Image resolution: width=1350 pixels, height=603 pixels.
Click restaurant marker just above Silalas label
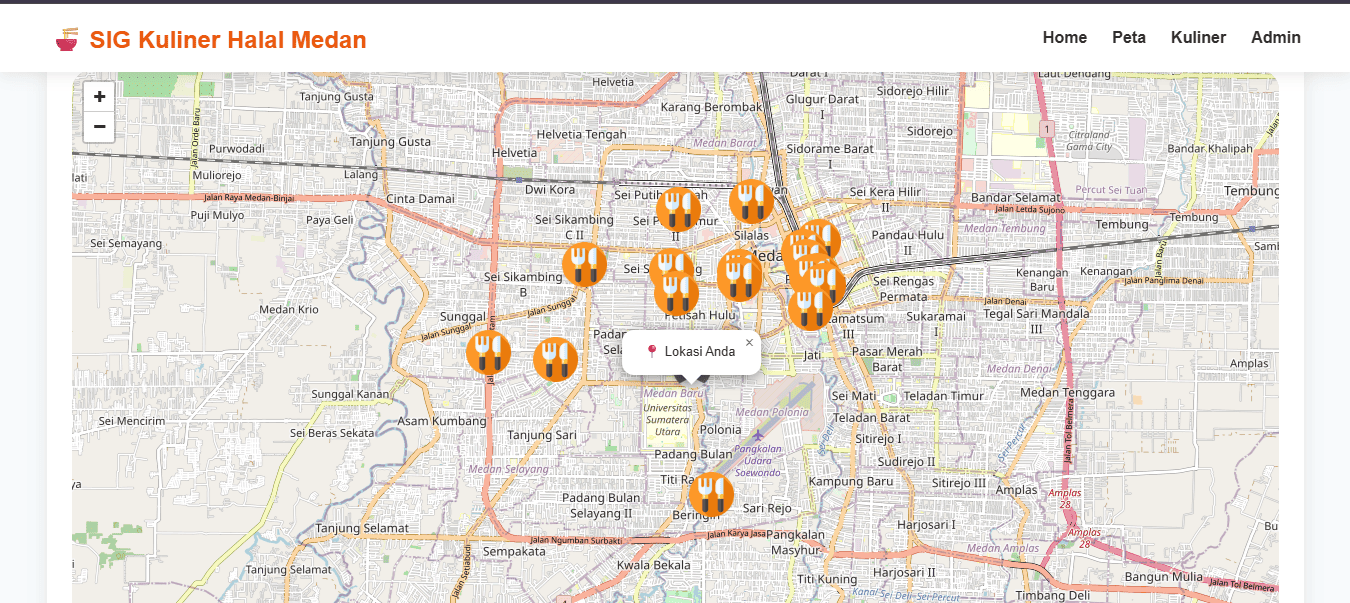point(752,202)
